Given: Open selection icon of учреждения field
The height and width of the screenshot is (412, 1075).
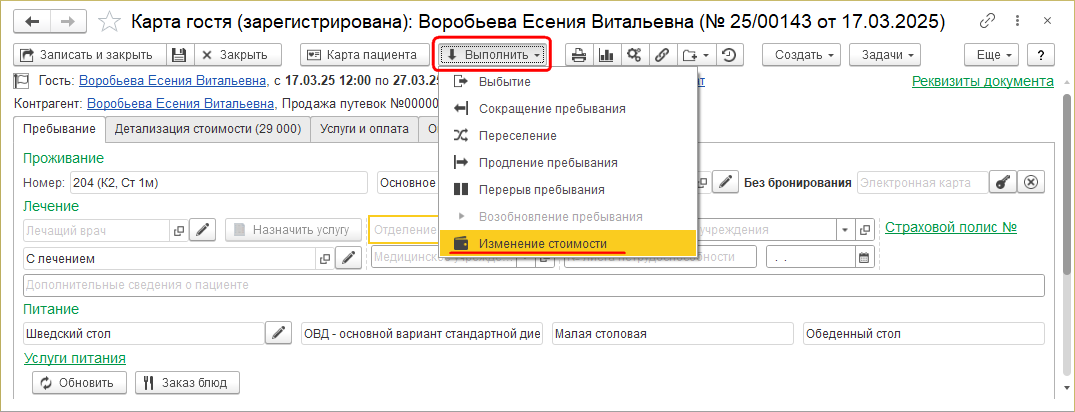Looking at the screenshot, I should pos(865,230).
